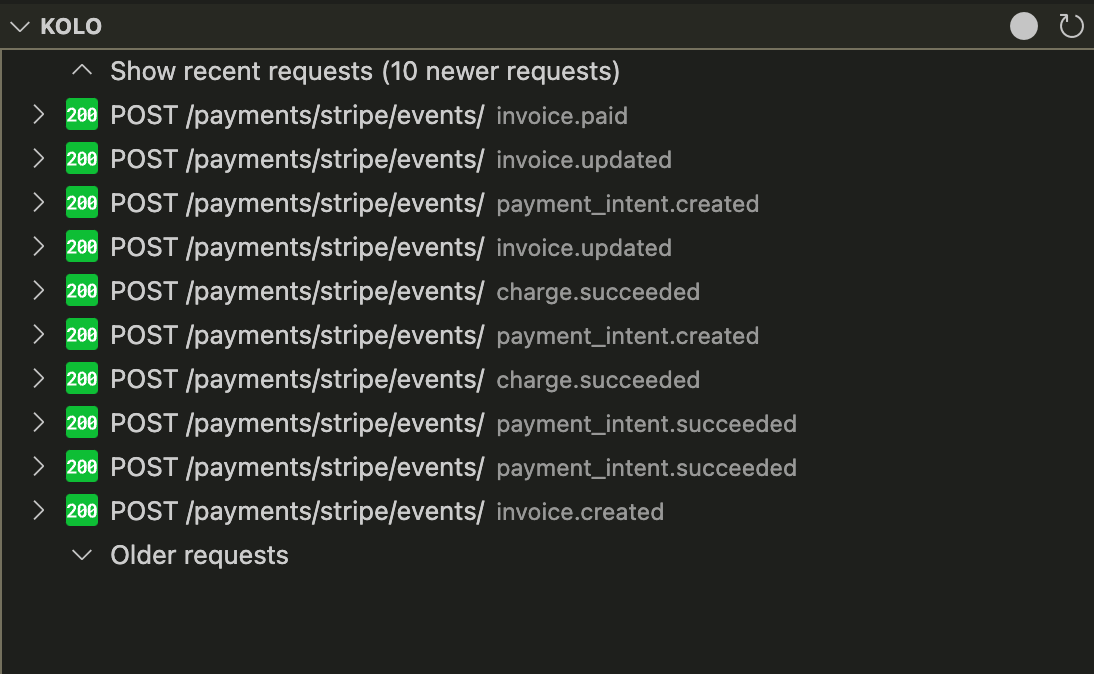
Task: Click the 200 badge on second charge.succeeded request
Action: click(x=81, y=379)
